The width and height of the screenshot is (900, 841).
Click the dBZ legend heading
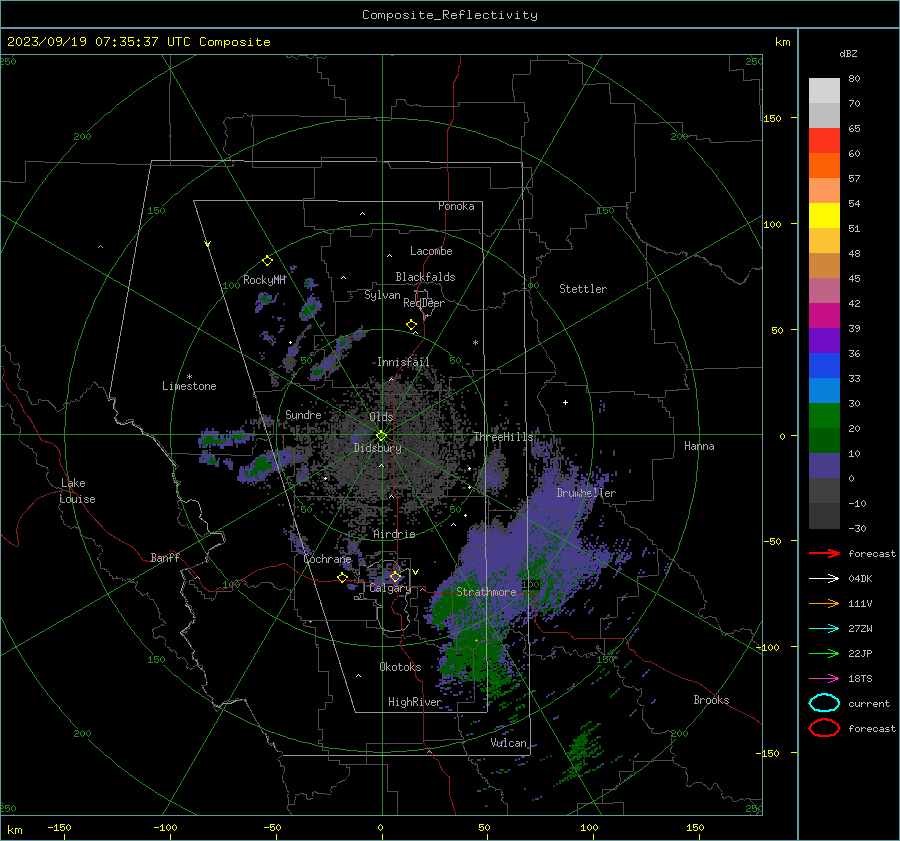tap(848, 53)
